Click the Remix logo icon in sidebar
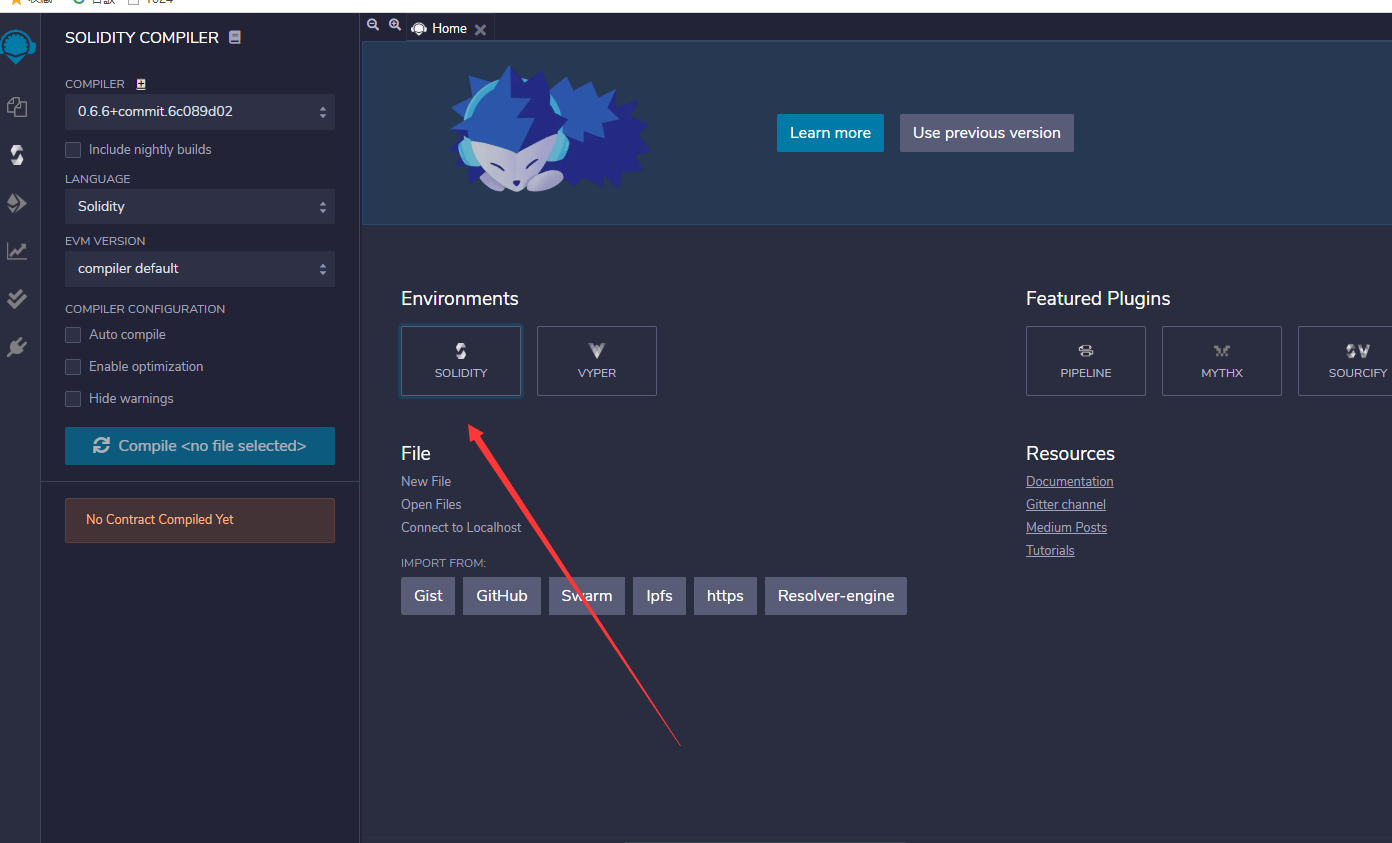1392x843 pixels. point(18,46)
